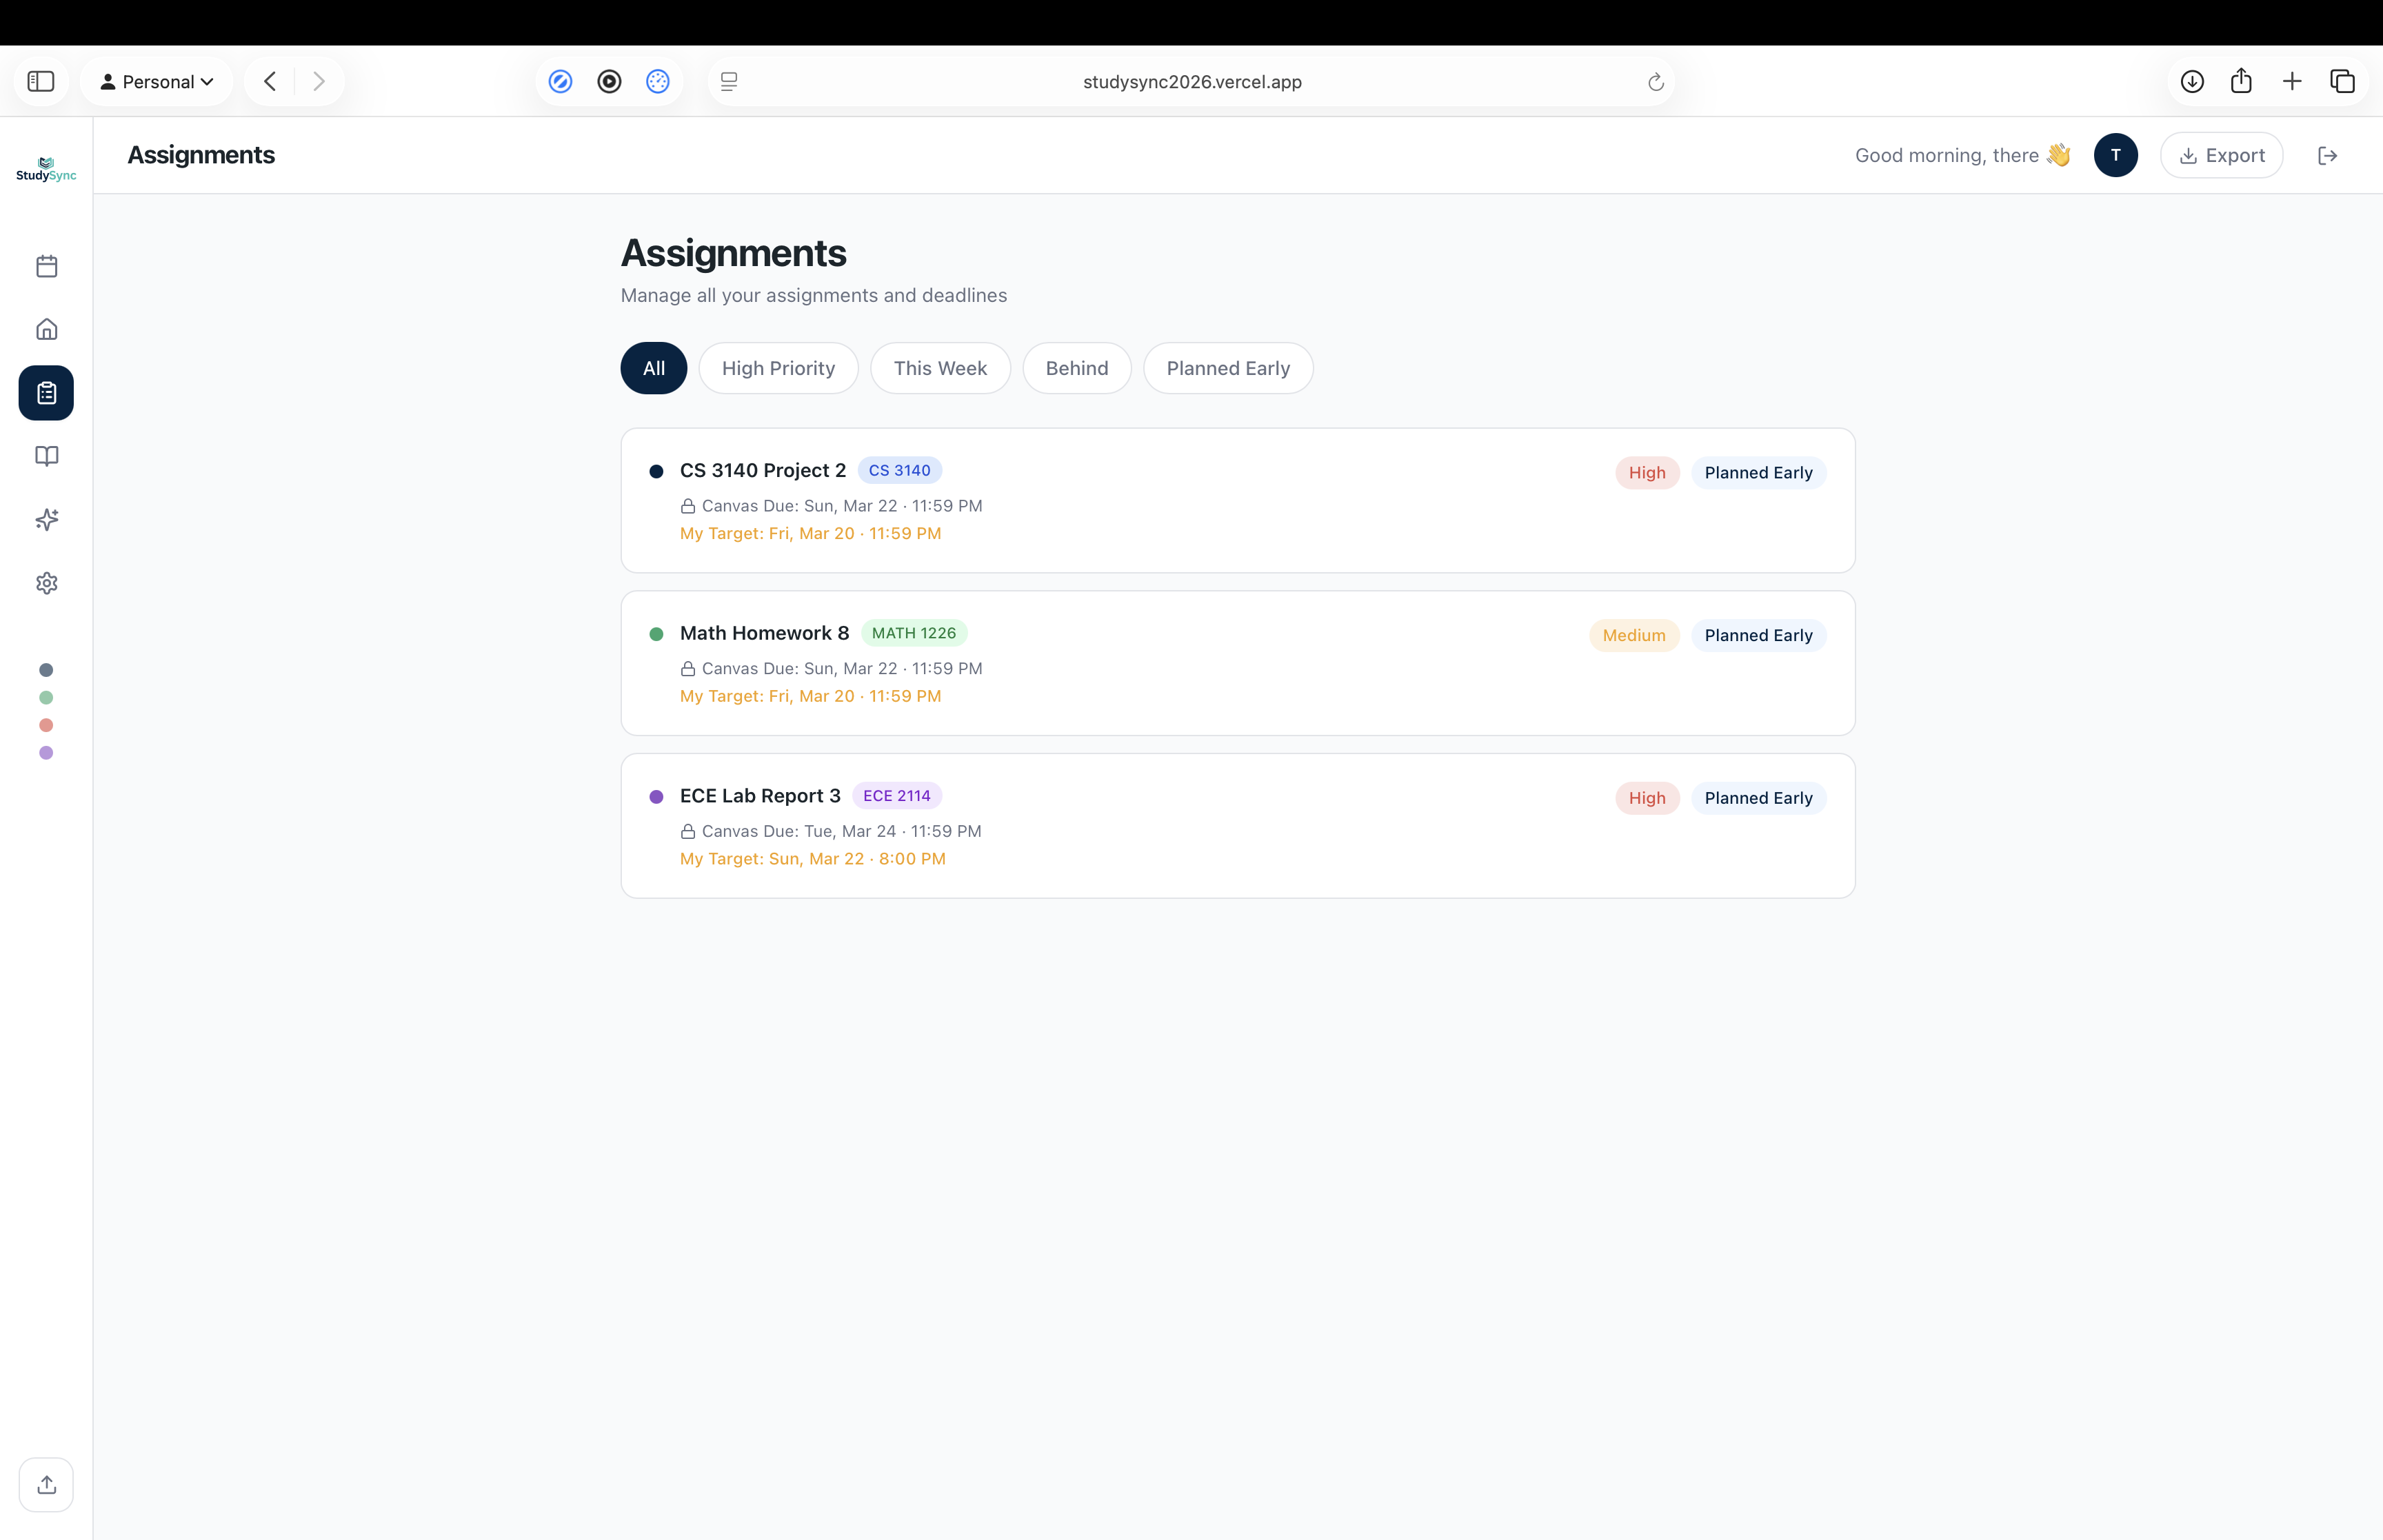2383x1540 pixels.
Task: Click purple course dot in sidebar
Action: tap(46, 753)
